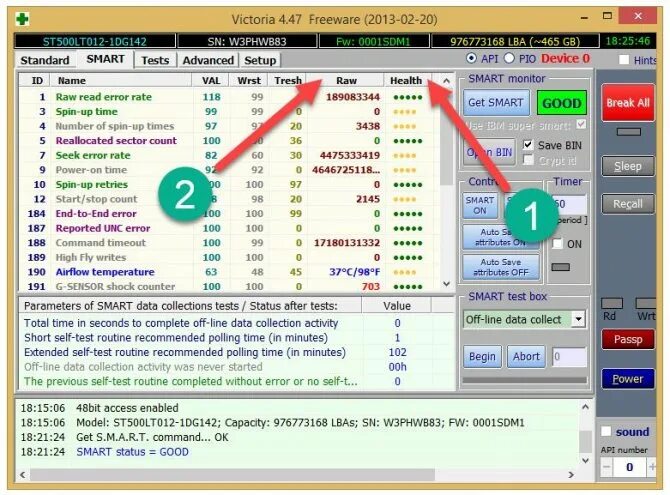Click Auto Save attributes OFF button

coord(501,267)
